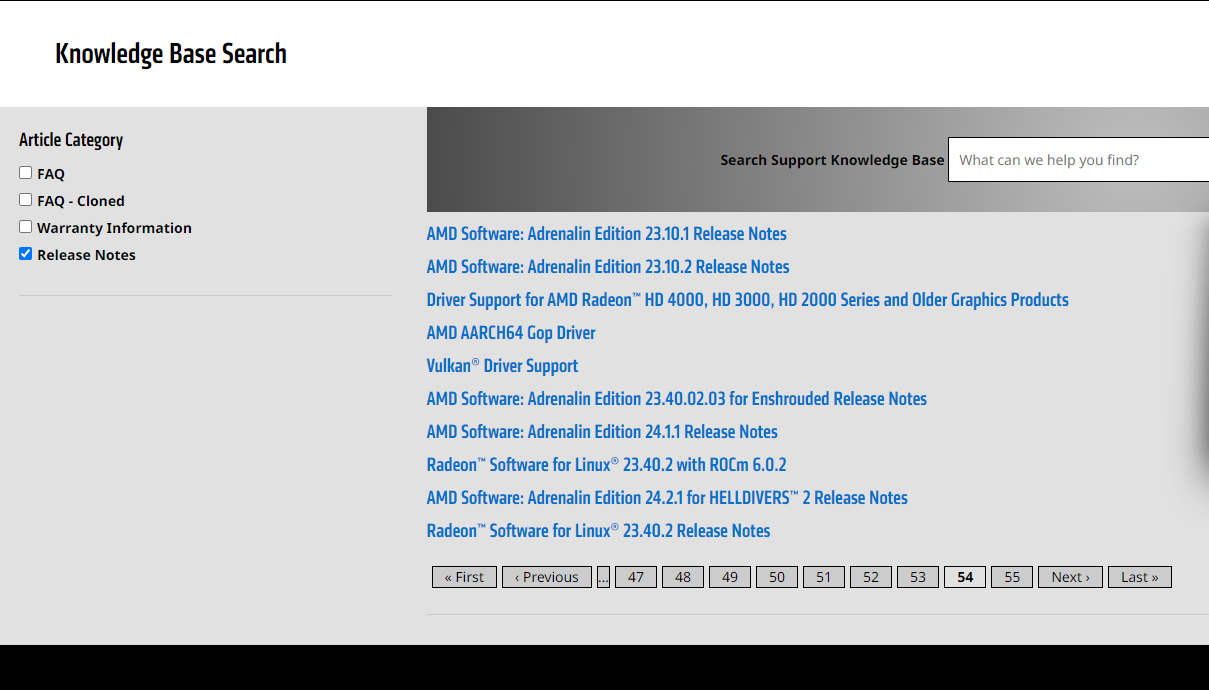Jump to results page 55
1209x690 pixels.
(1012, 577)
